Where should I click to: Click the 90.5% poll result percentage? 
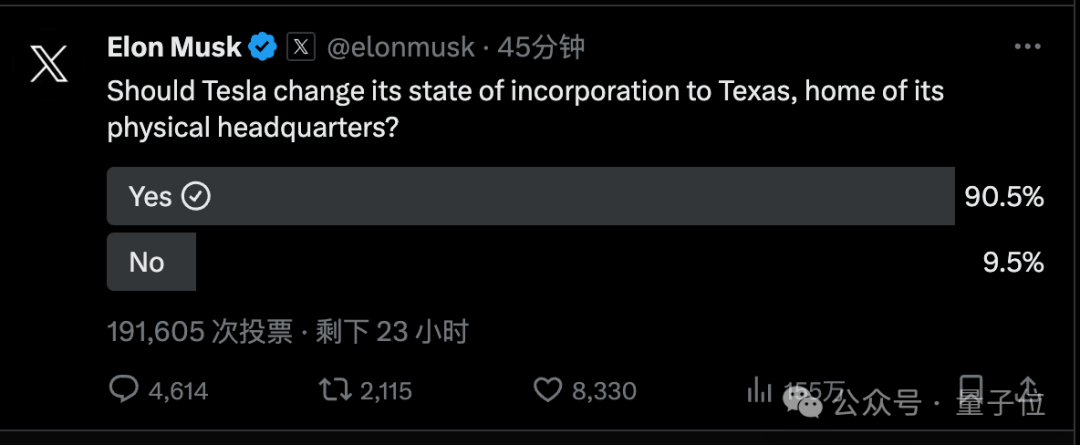[1004, 197]
